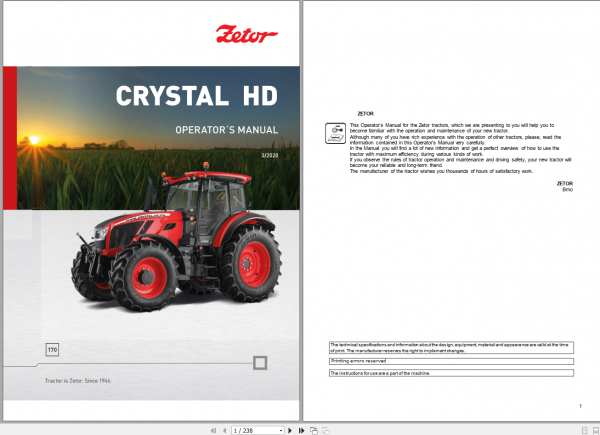Viewport: 600px width, 435px height.
Task: Click the CRYSTAL HD title text
Action: coord(197,96)
